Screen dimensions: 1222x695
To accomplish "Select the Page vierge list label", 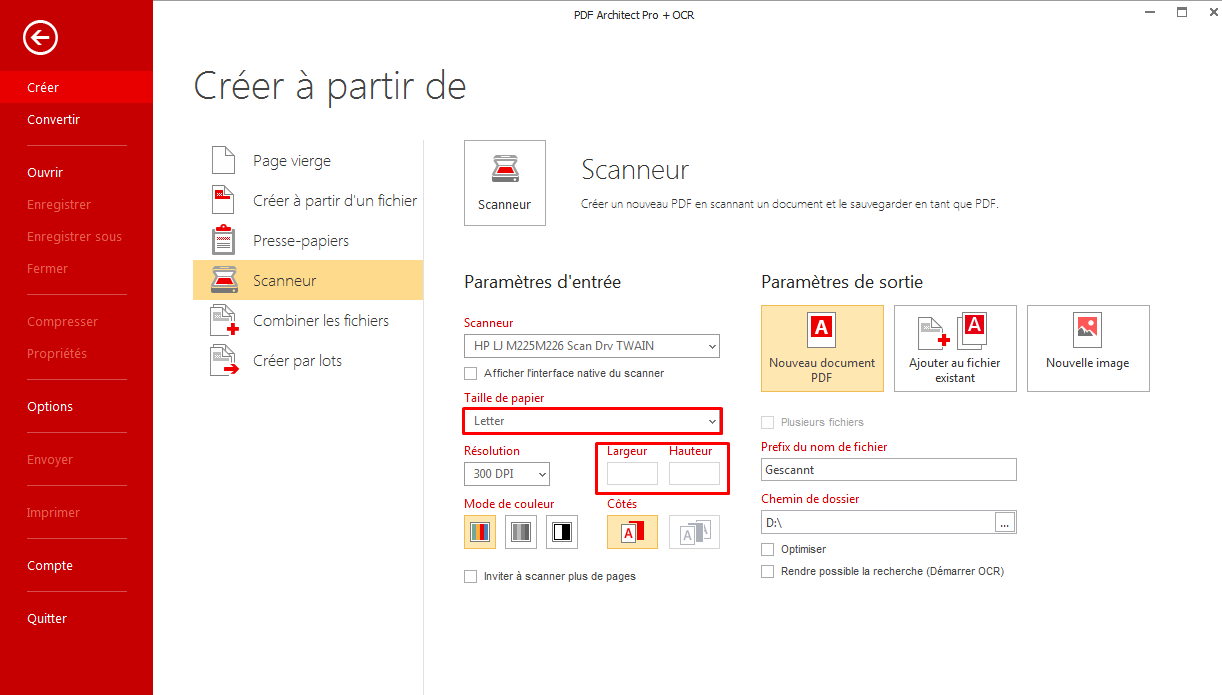I will pyautogui.click(x=292, y=160).
